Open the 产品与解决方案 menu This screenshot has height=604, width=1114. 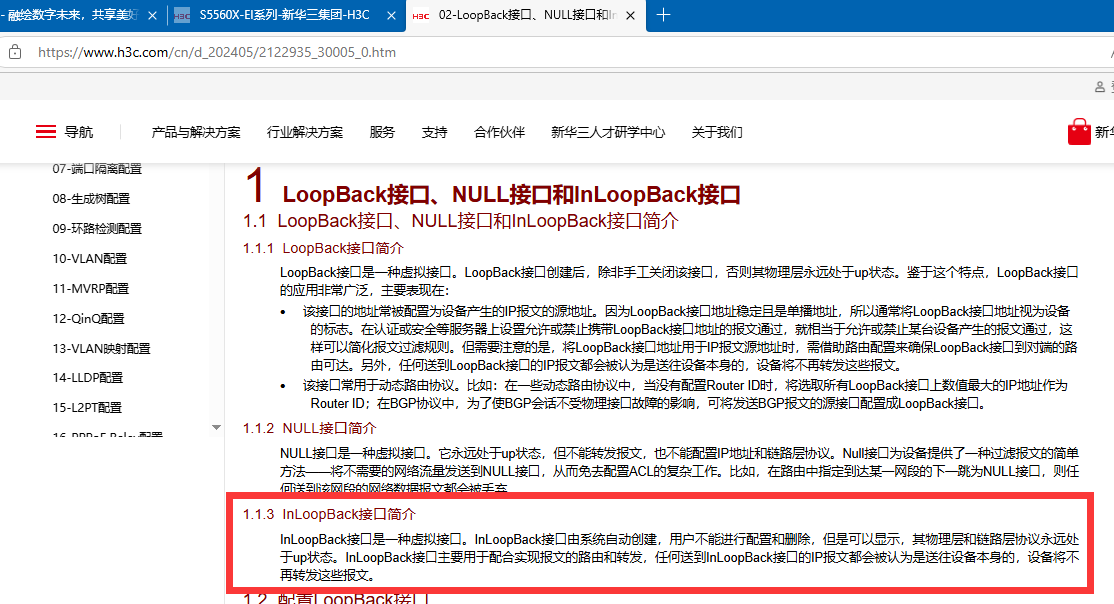195,132
